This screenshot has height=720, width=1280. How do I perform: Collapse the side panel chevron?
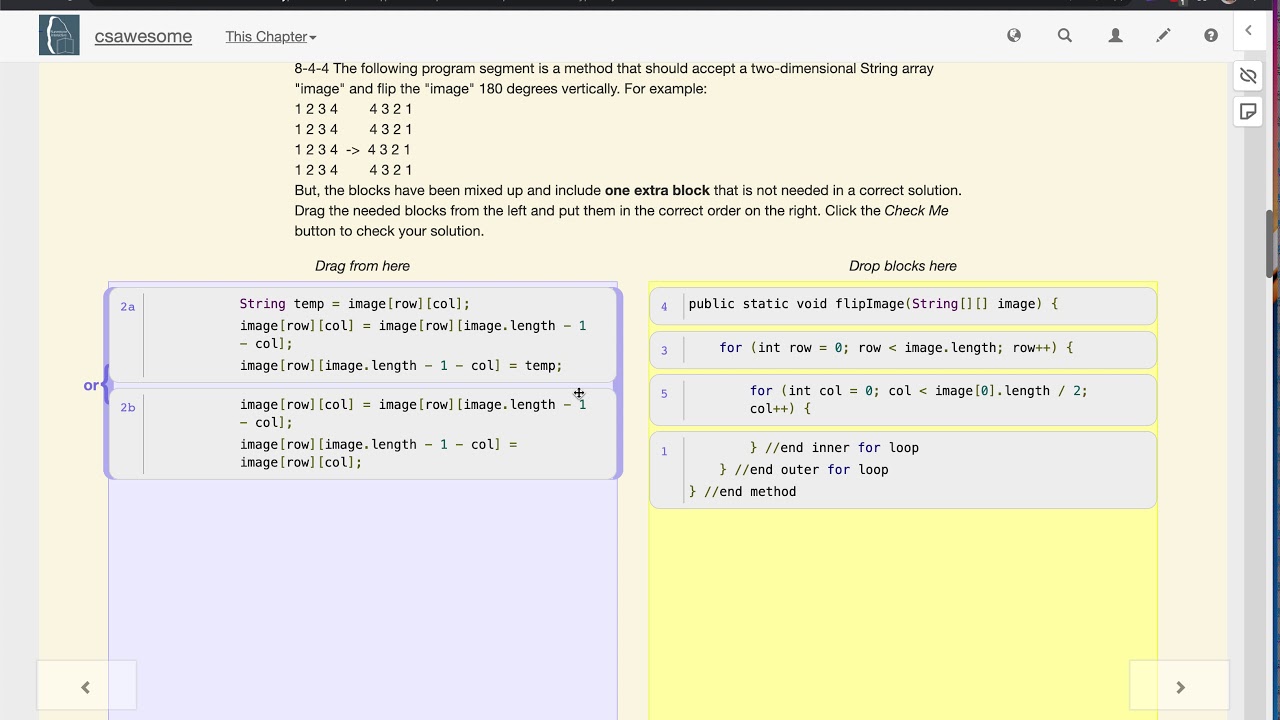click(1248, 31)
